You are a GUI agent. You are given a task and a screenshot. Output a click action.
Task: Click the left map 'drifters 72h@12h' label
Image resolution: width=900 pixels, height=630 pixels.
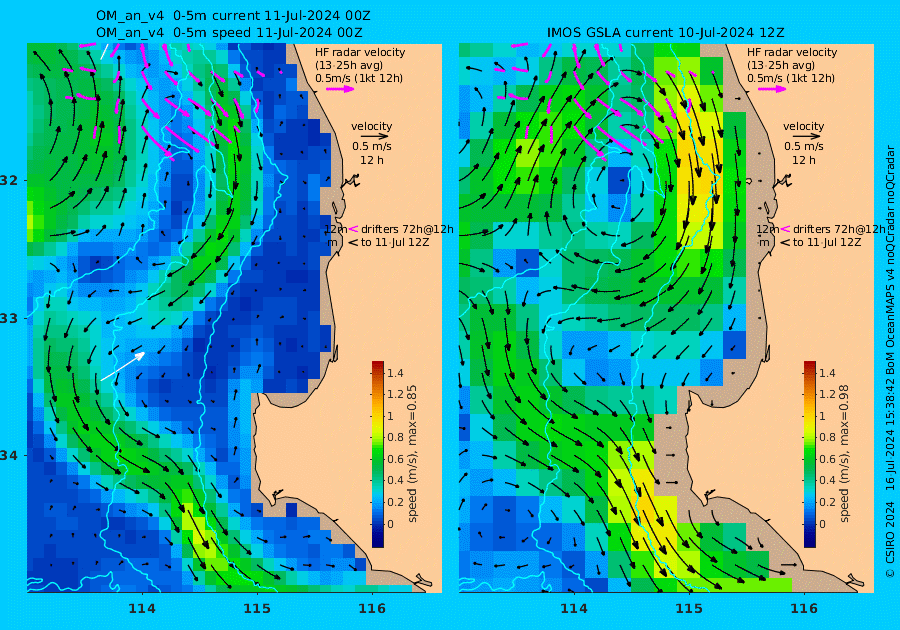click(407, 229)
